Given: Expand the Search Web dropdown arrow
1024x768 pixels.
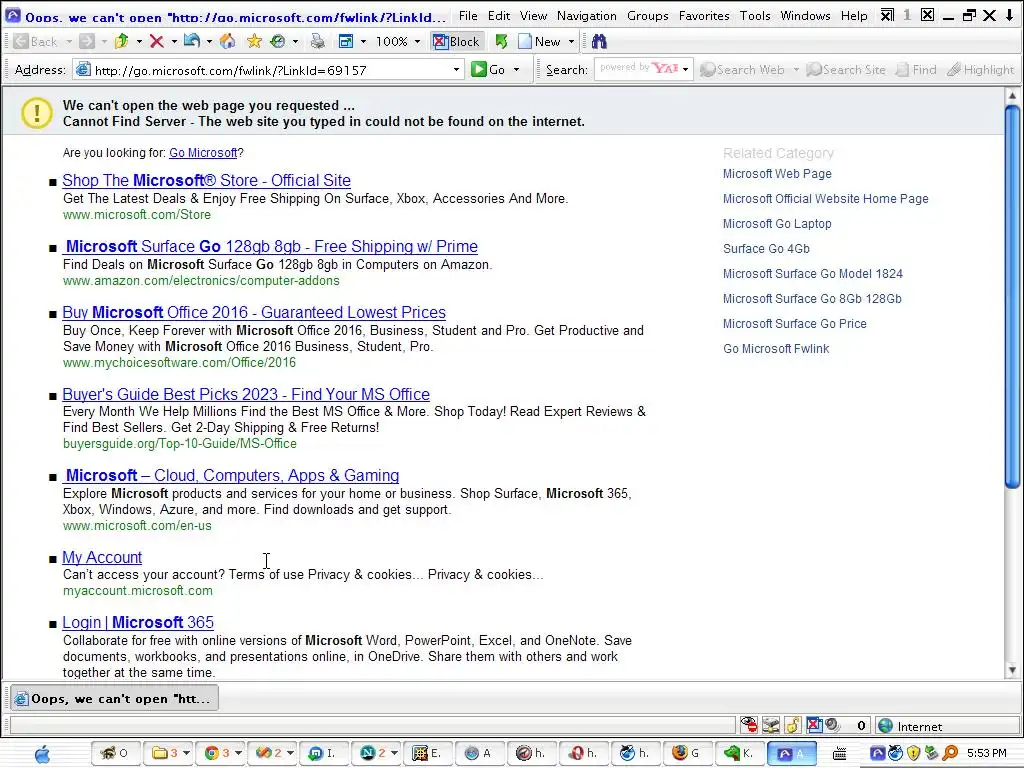Looking at the screenshot, I should pos(795,69).
